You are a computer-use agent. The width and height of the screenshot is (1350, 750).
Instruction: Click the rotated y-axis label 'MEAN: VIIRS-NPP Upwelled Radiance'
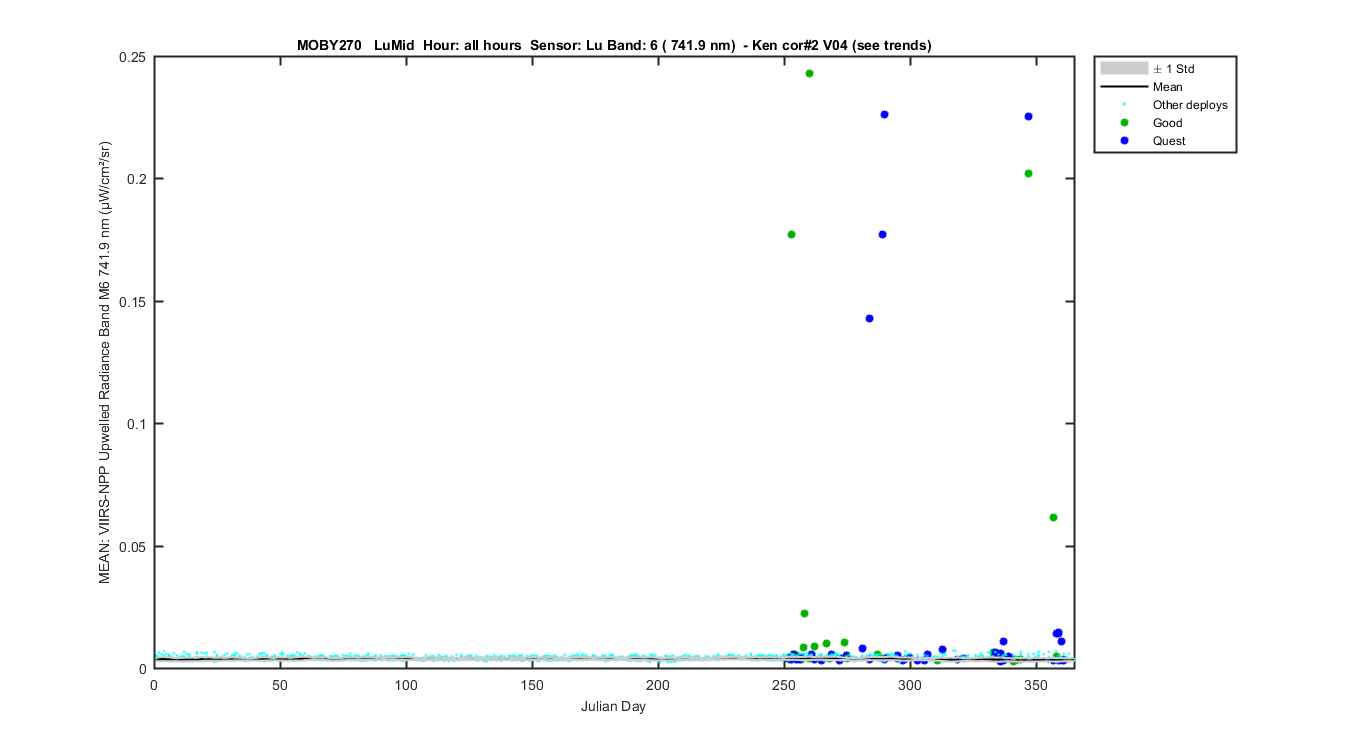(x=104, y=362)
